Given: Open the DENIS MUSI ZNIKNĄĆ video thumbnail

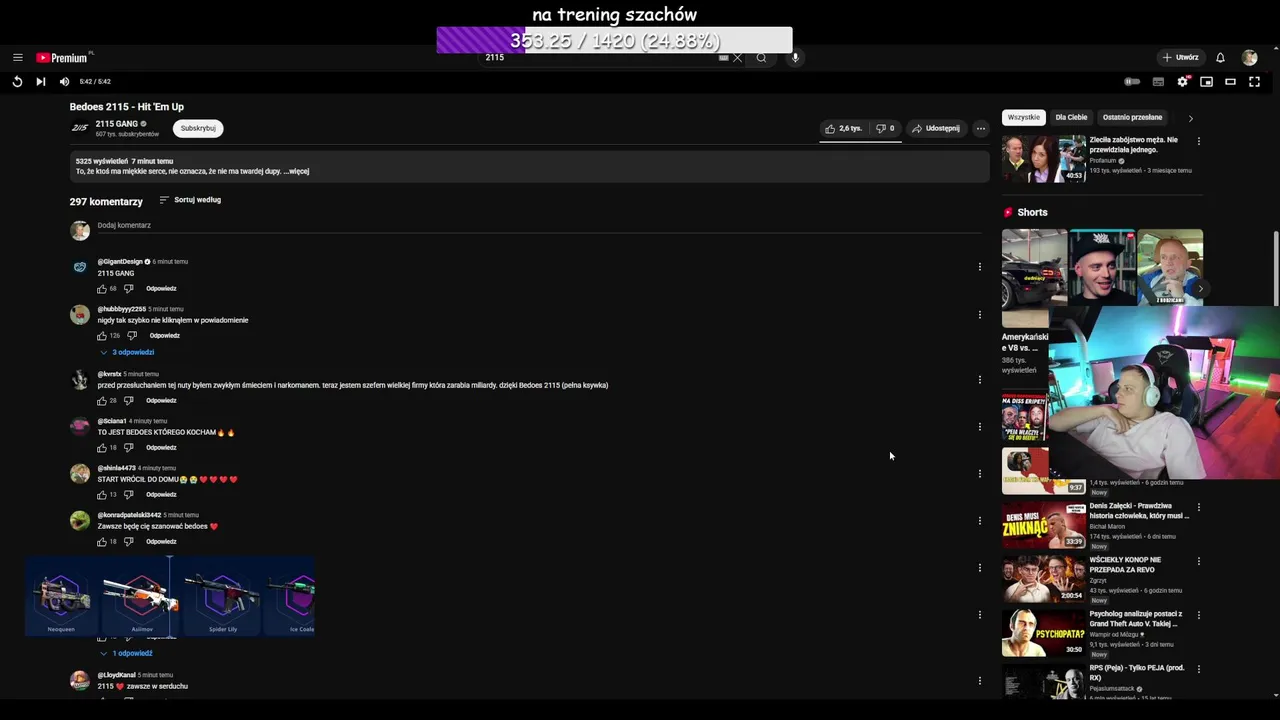Looking at the screenshot, I should (1043, 525).
